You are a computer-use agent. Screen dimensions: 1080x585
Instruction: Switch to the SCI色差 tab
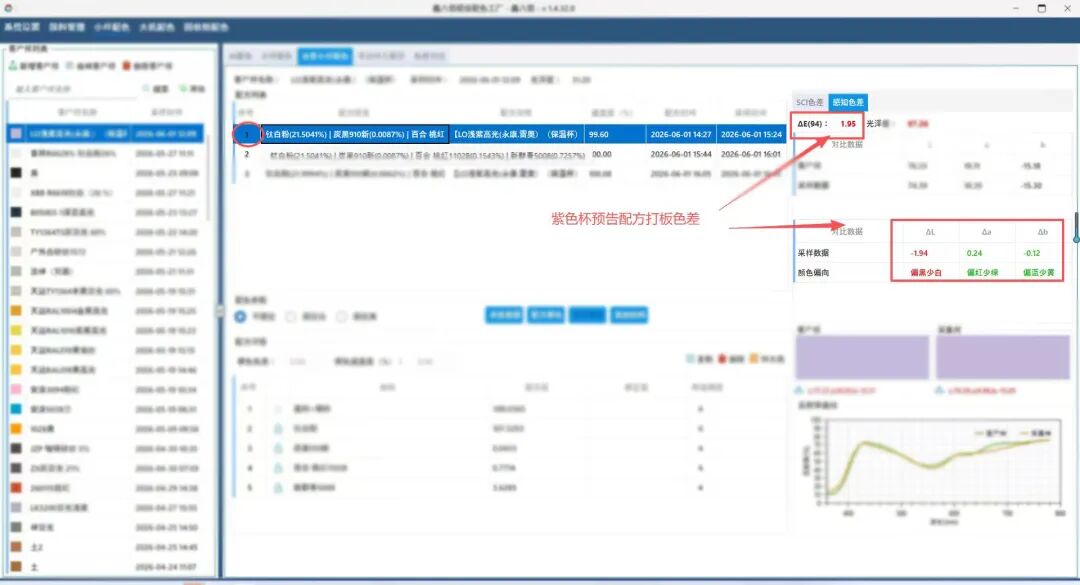pyautogui.click(x=810, y=102)
